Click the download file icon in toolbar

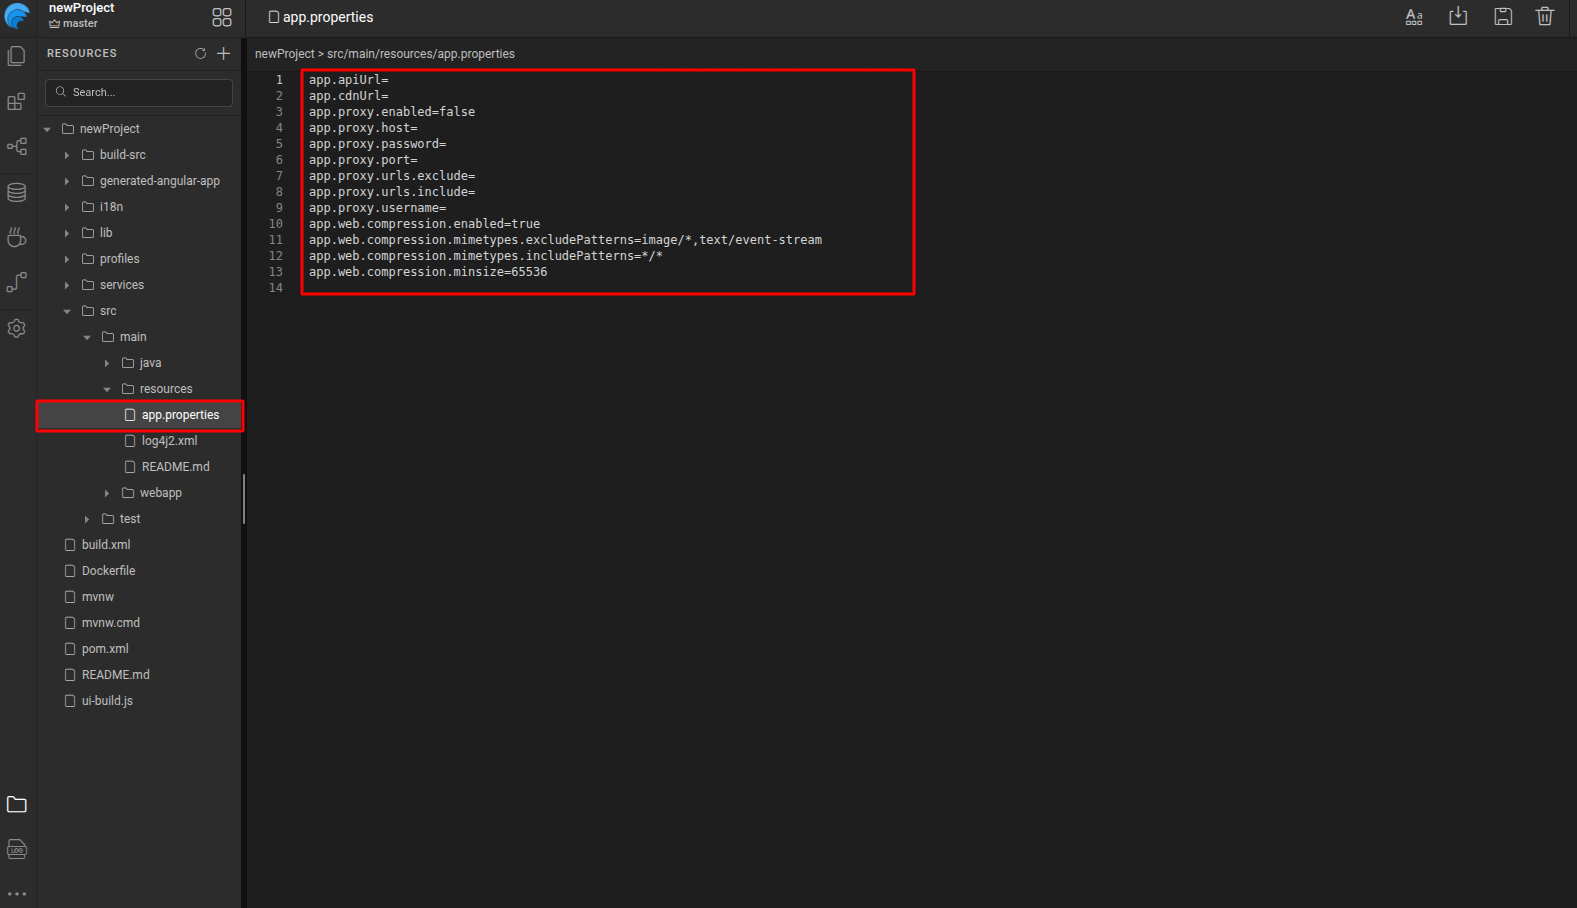1458,17
